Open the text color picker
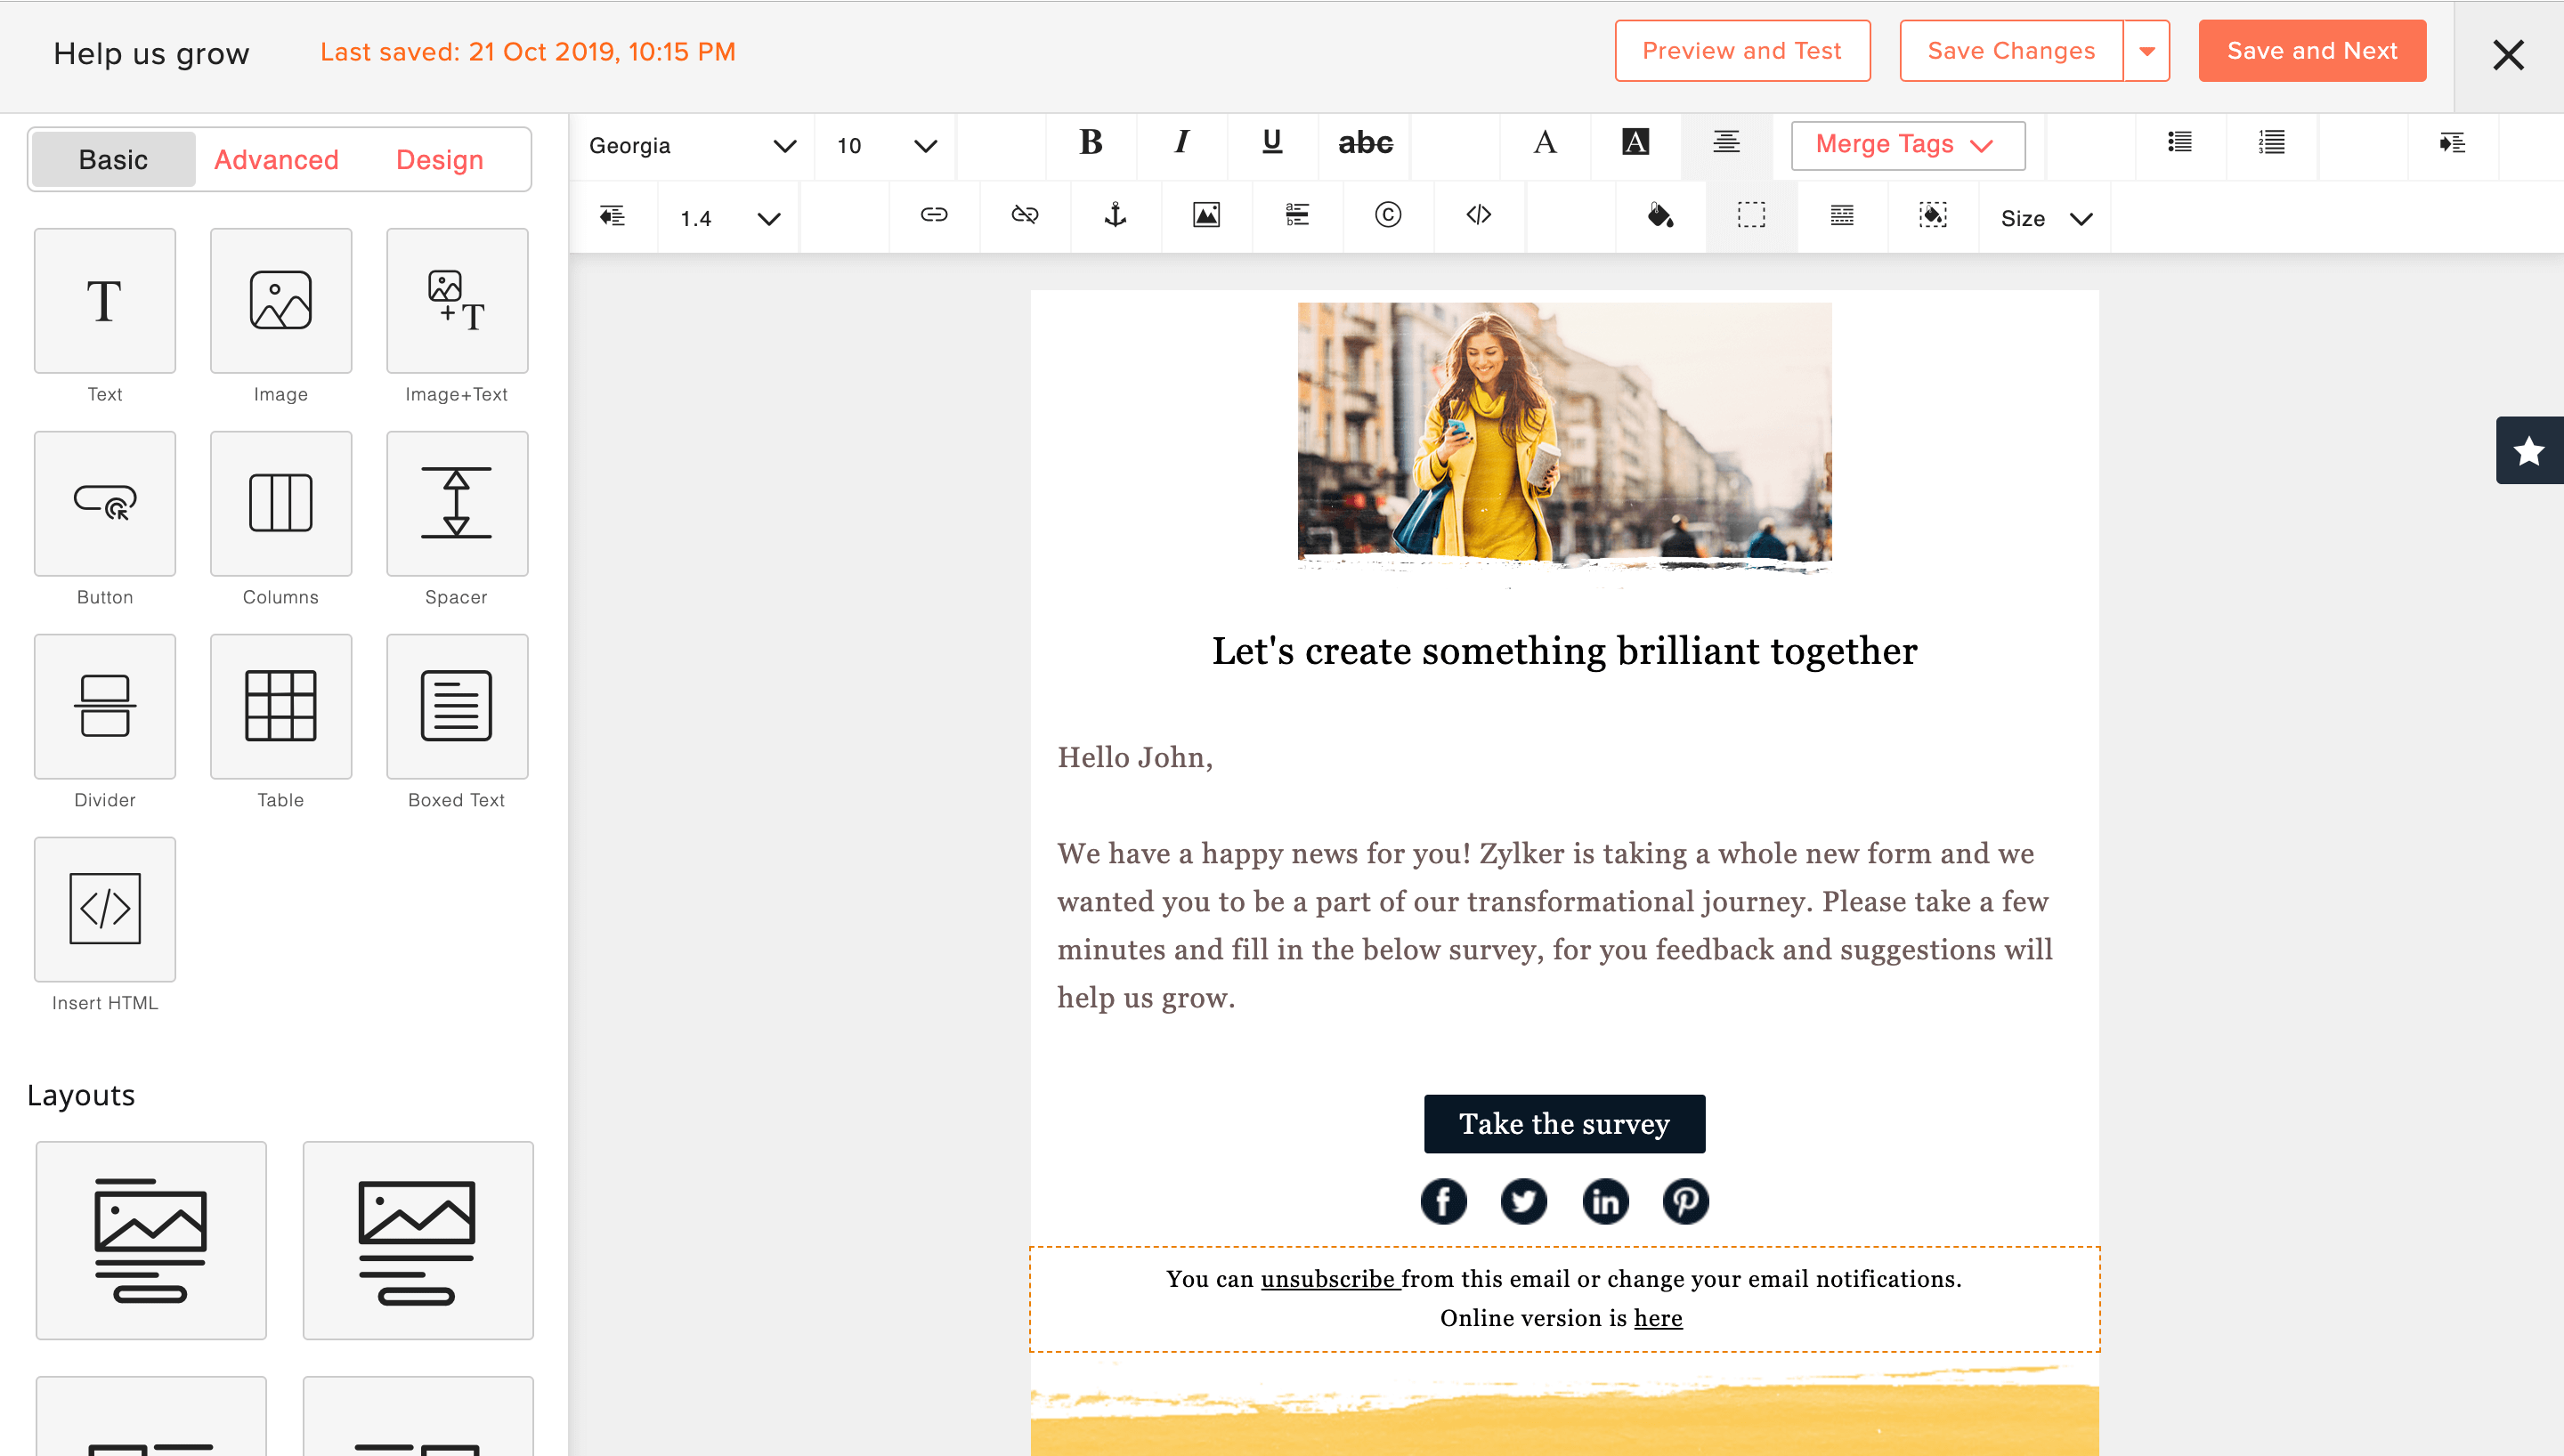 point(1545,143)
